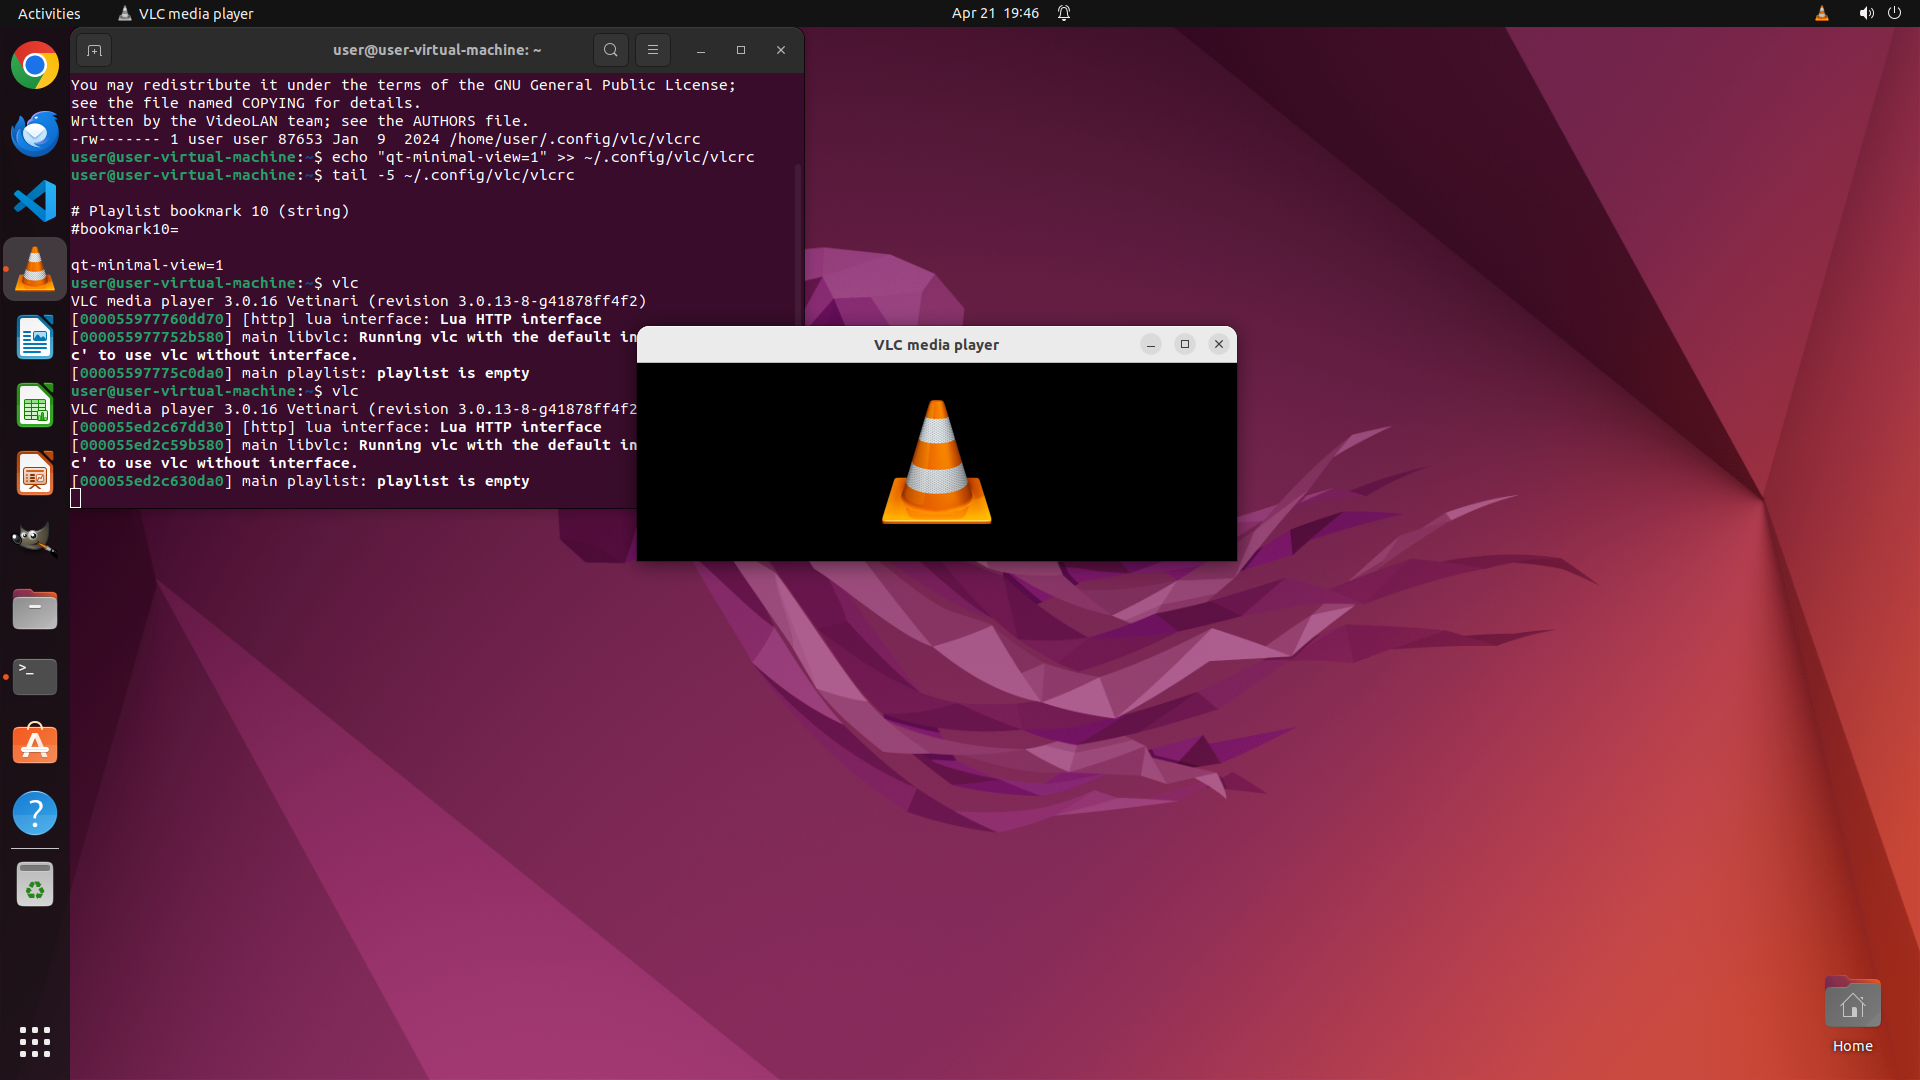
Task: Open GIMP image editor from the dock
Action: (x=35, y=540)
